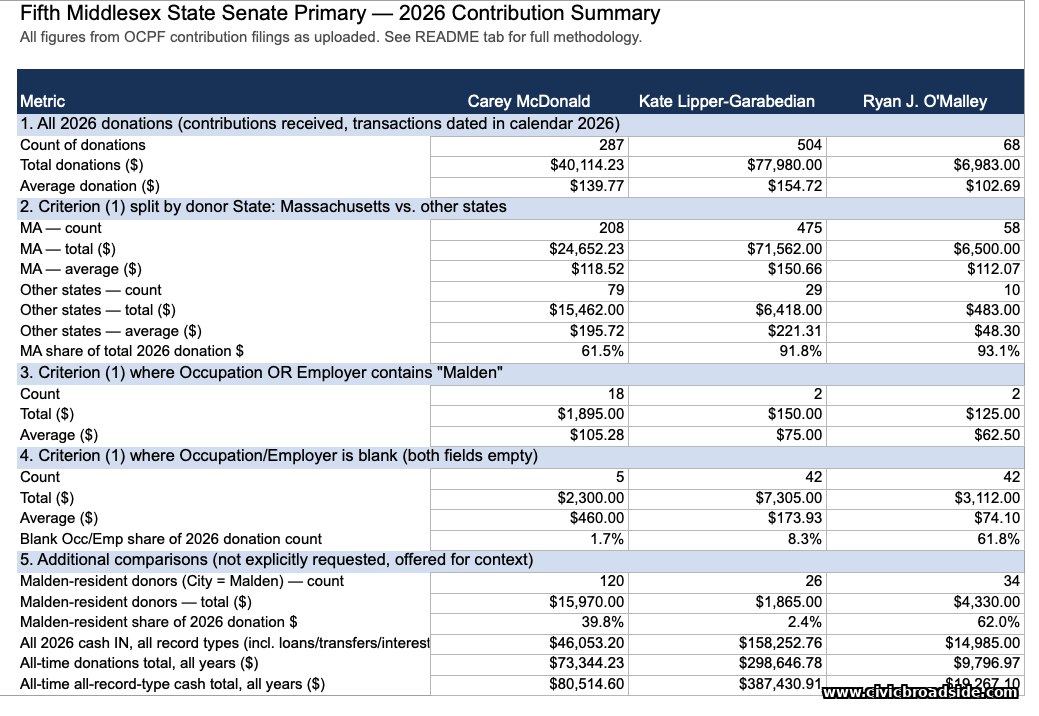Select the 'Ryan J. O'Malley' column header

[924, 101]
